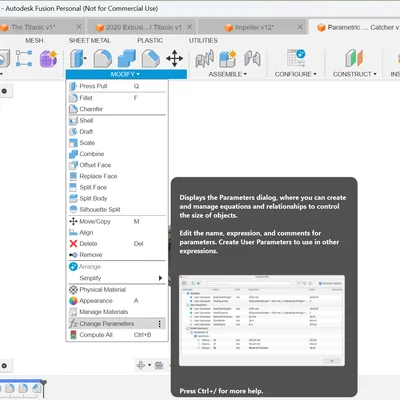Choose Delete from Modify menu

117,244
